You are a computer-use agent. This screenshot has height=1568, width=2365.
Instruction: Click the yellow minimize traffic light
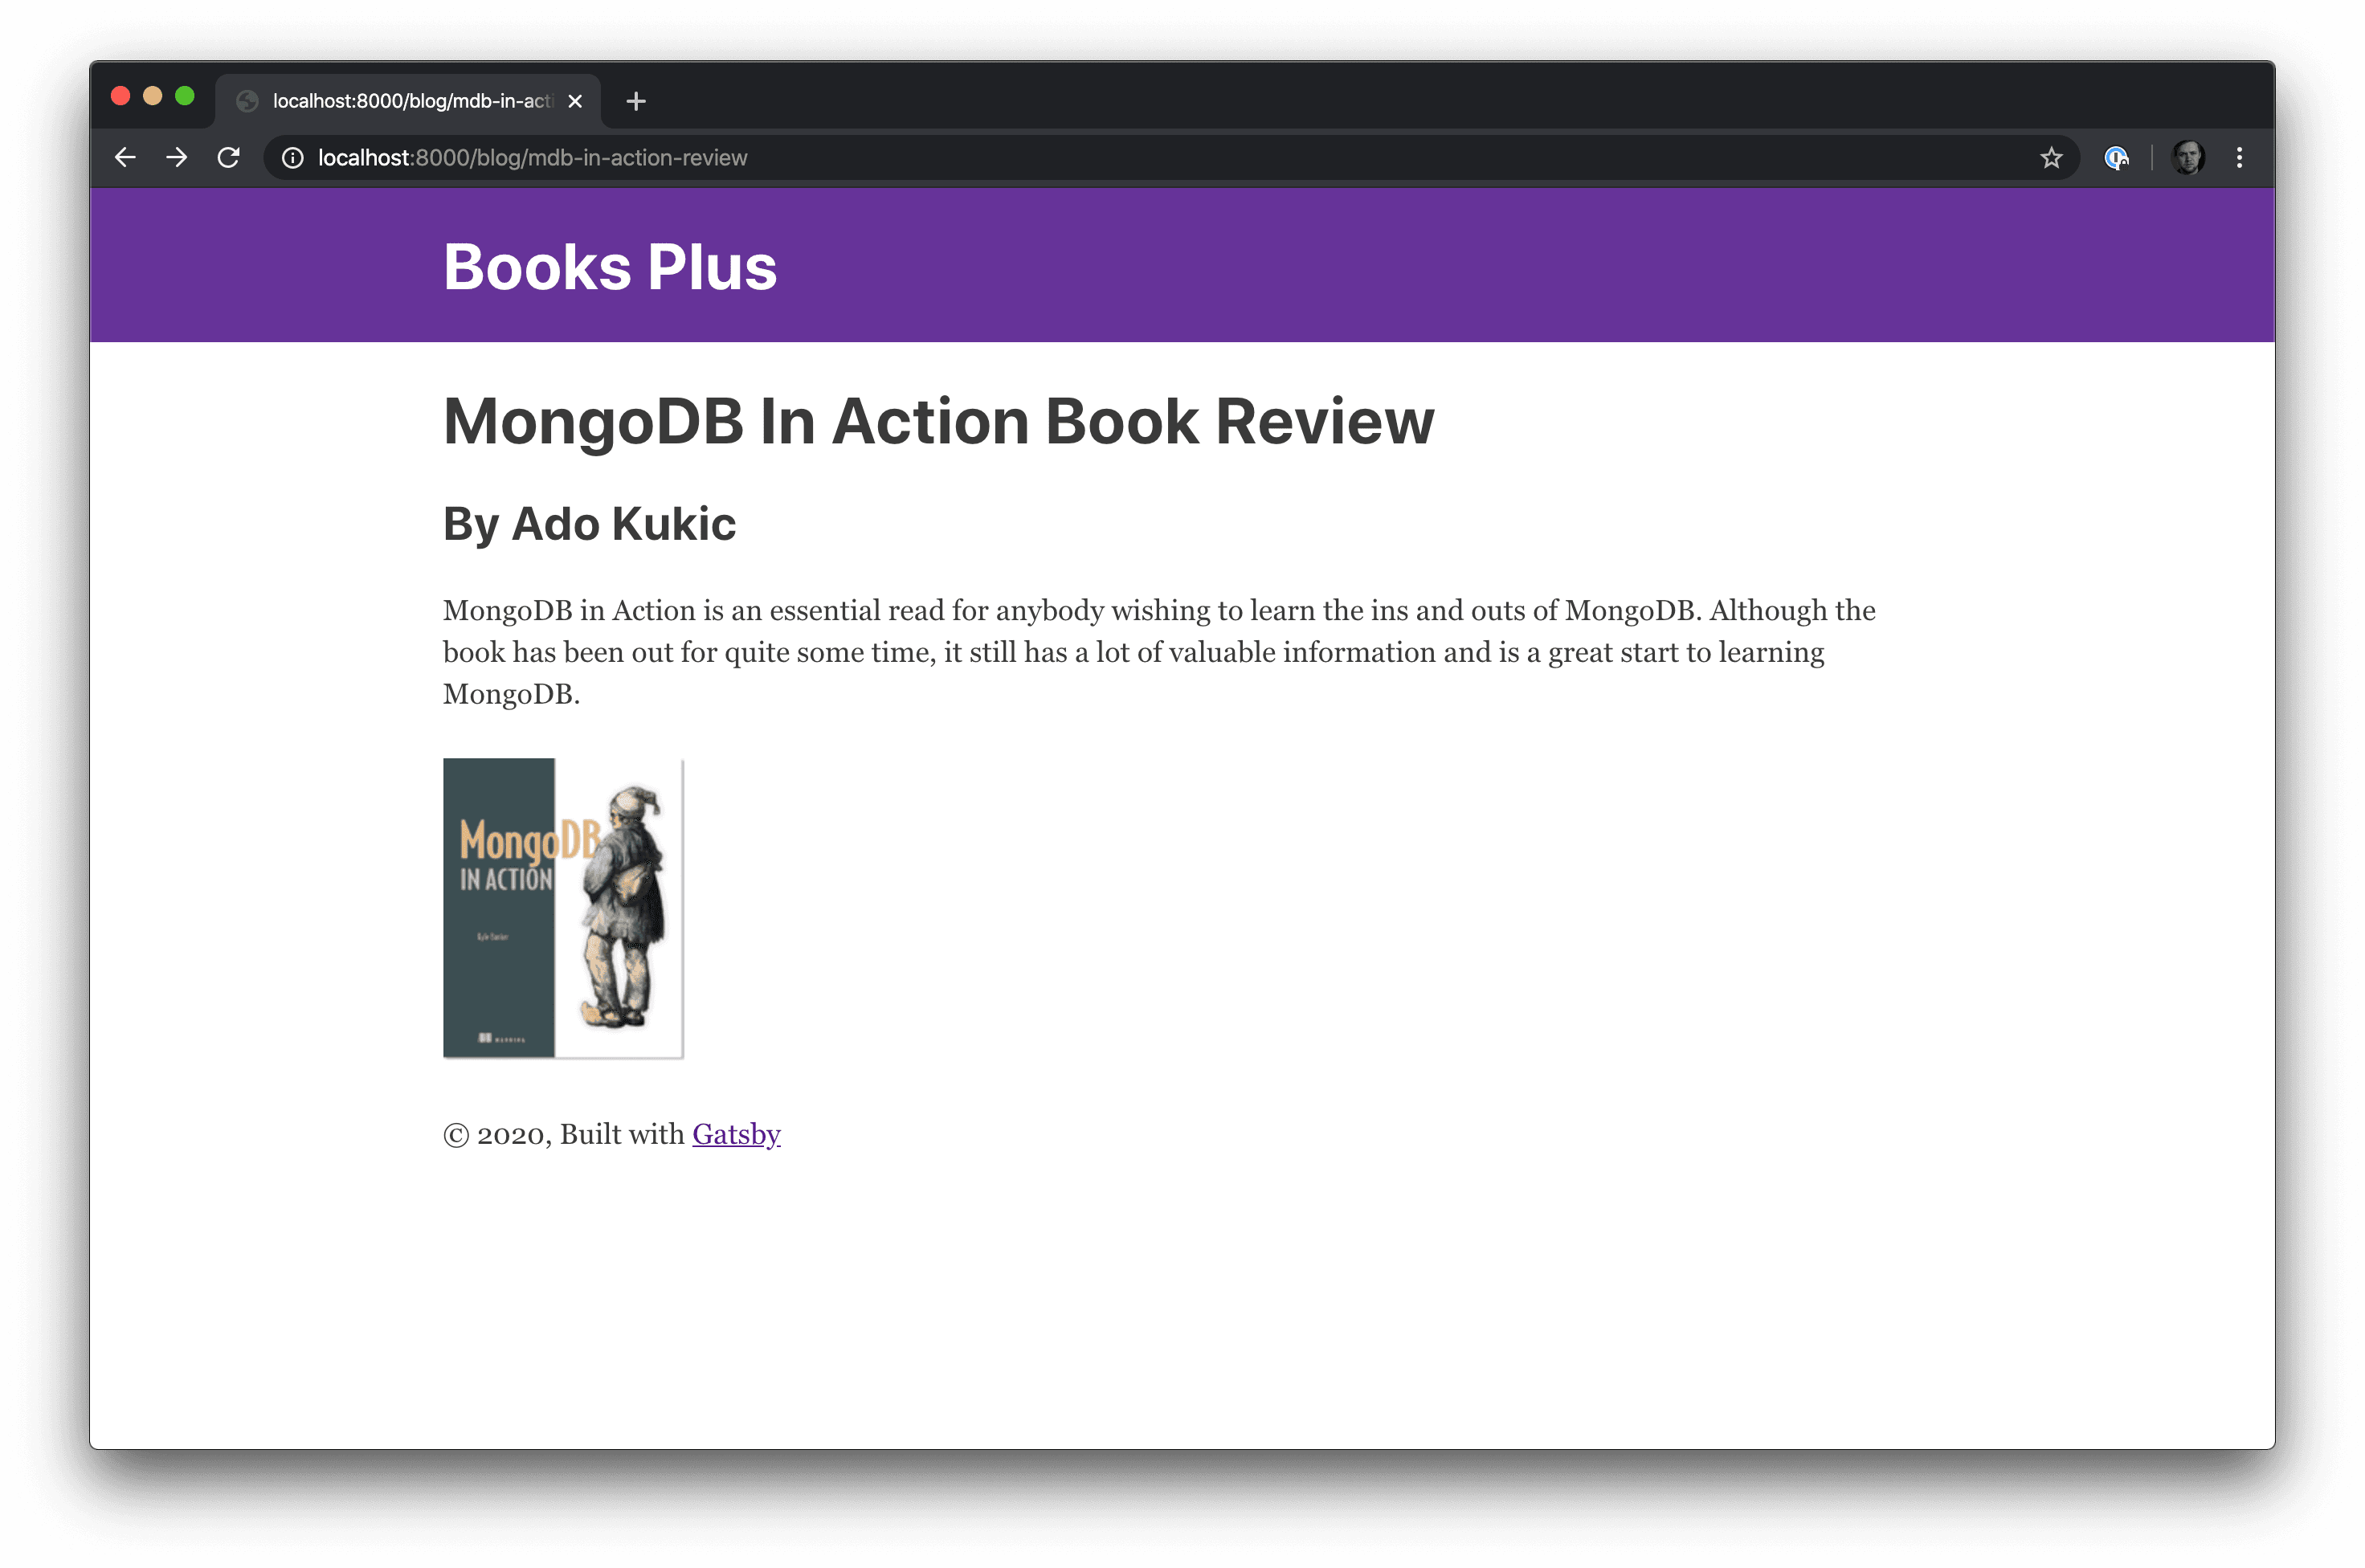click(x=152, y=95)
